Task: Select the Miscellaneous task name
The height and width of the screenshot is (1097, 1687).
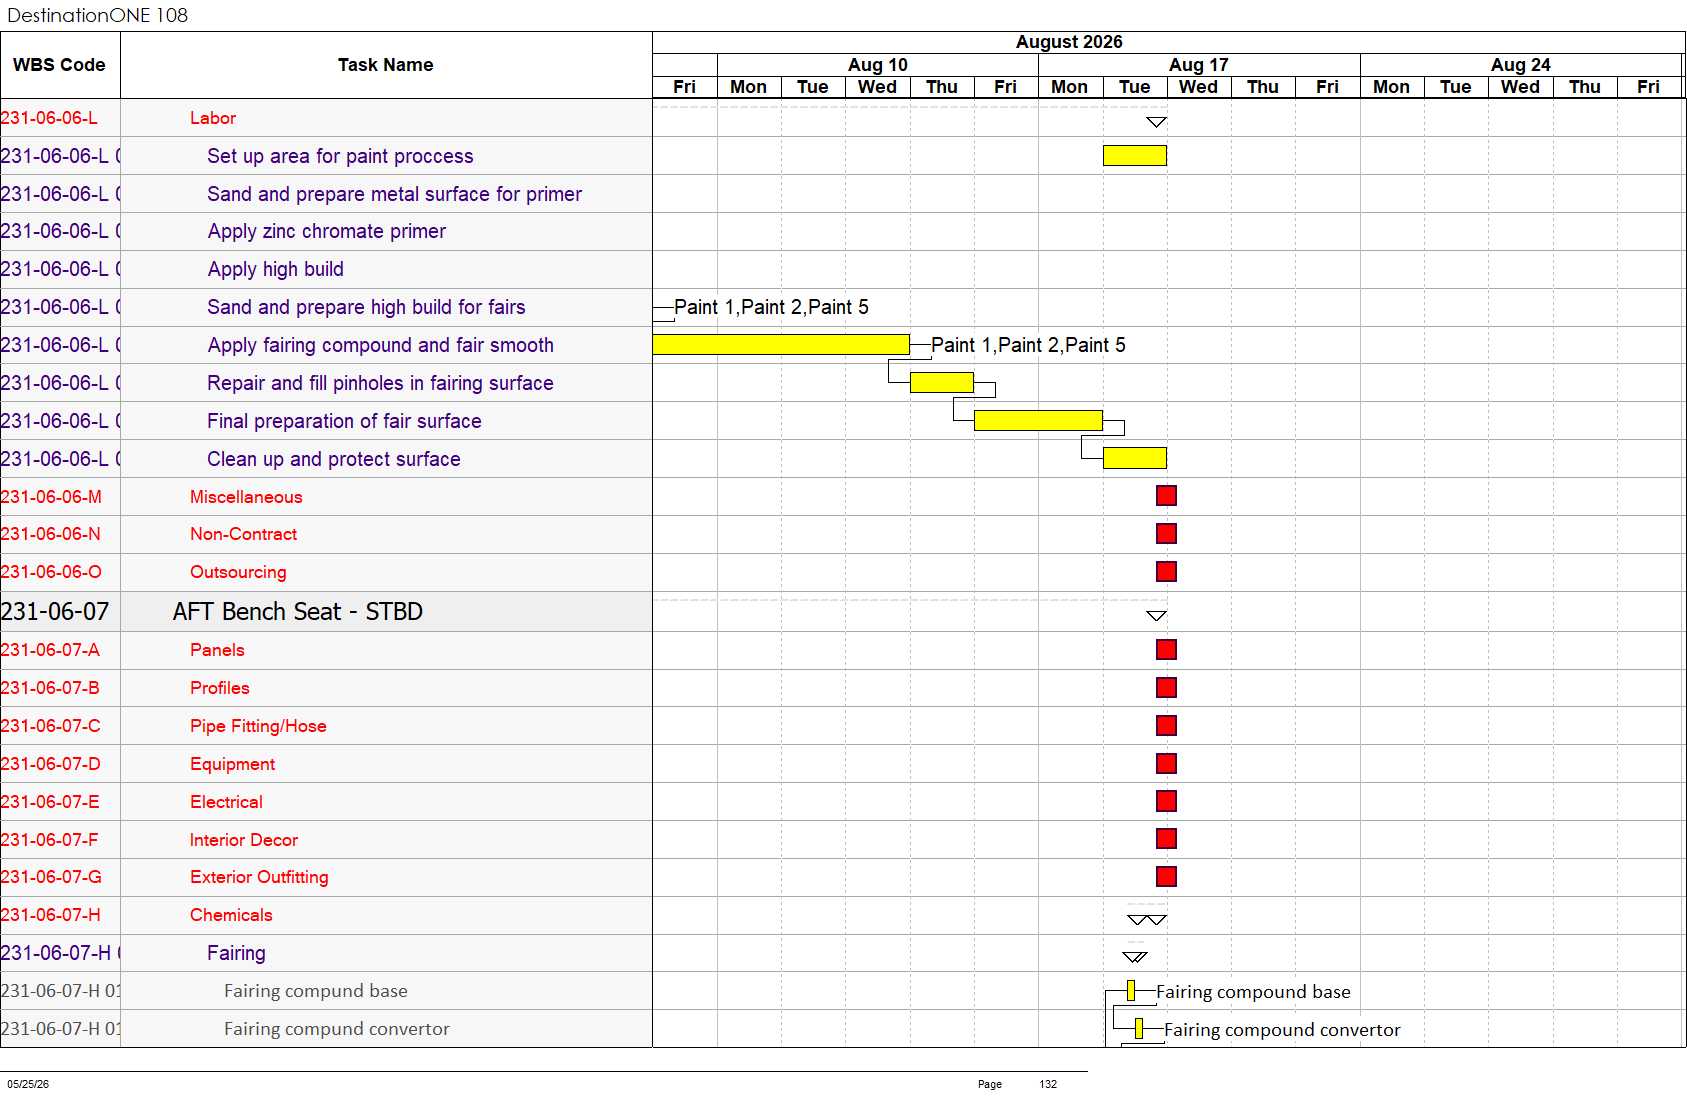Action: coord(246,497)
